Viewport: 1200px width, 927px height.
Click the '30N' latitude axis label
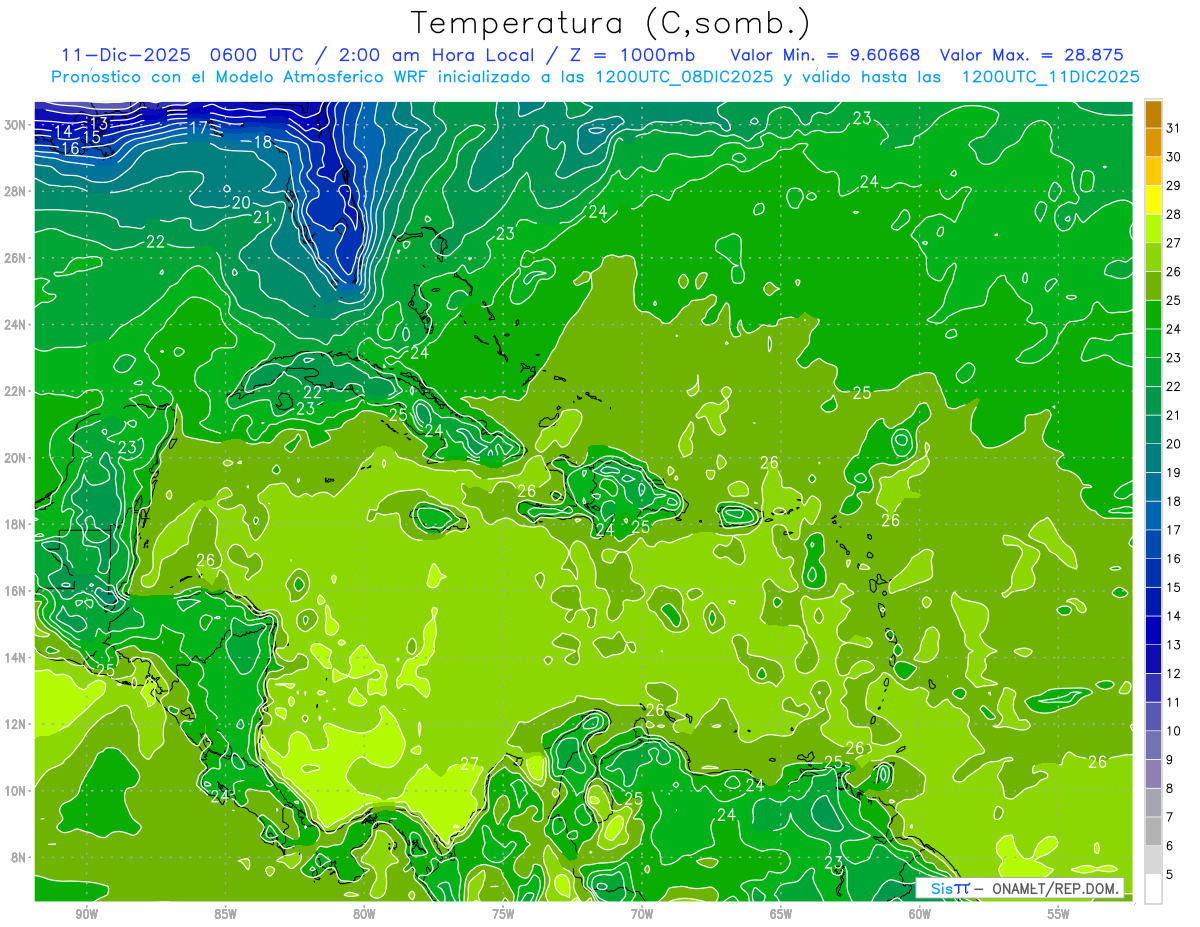tap(16, 125)
